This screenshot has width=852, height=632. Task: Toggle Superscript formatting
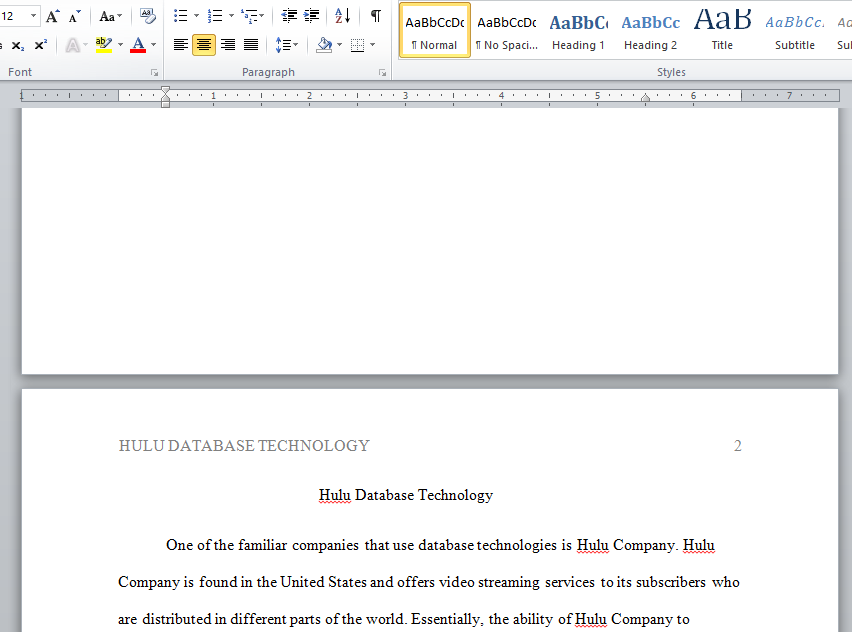41,45
